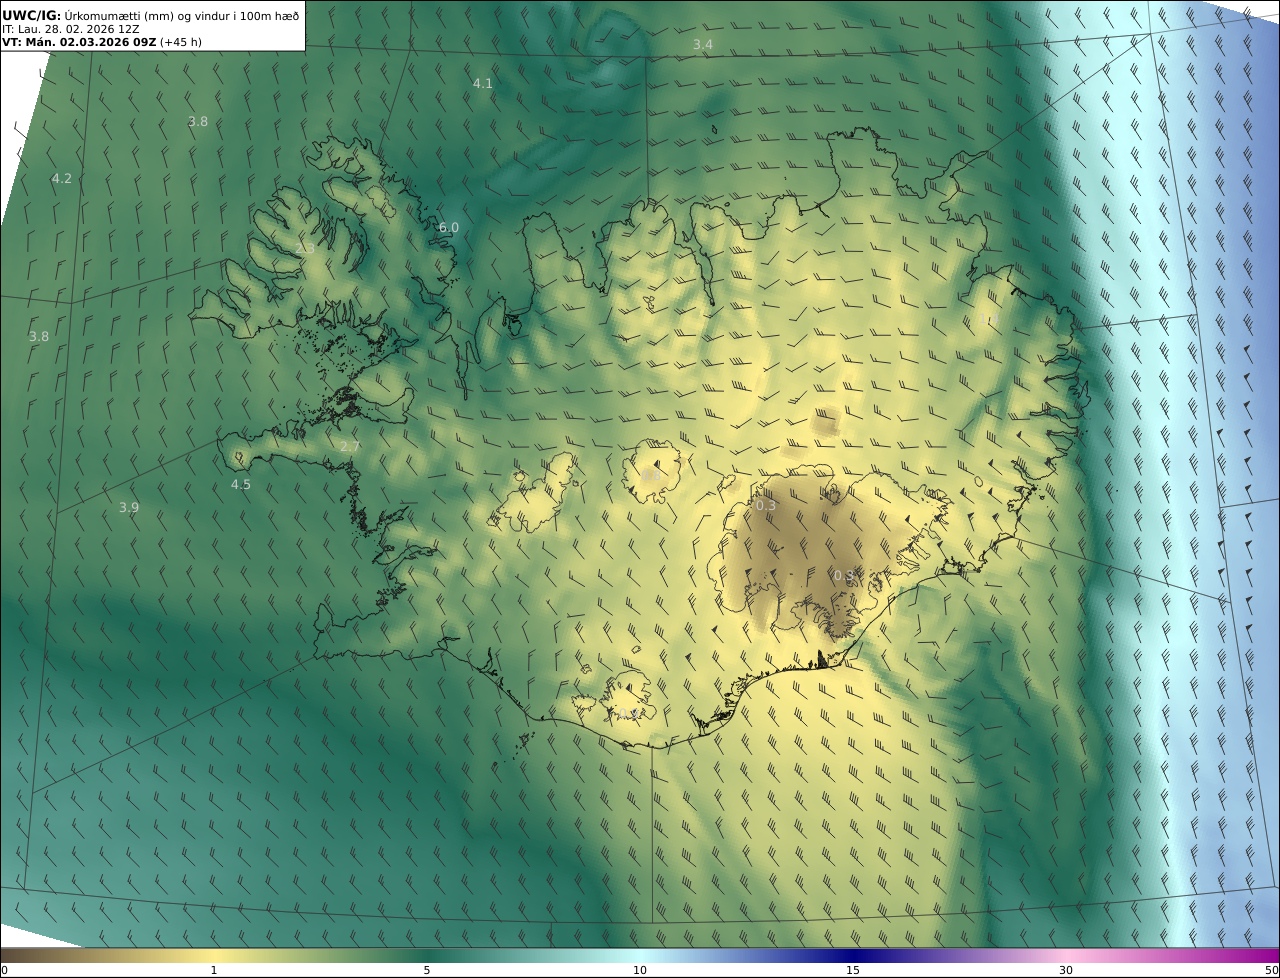Click the 2.7 value label on the map

350,446
